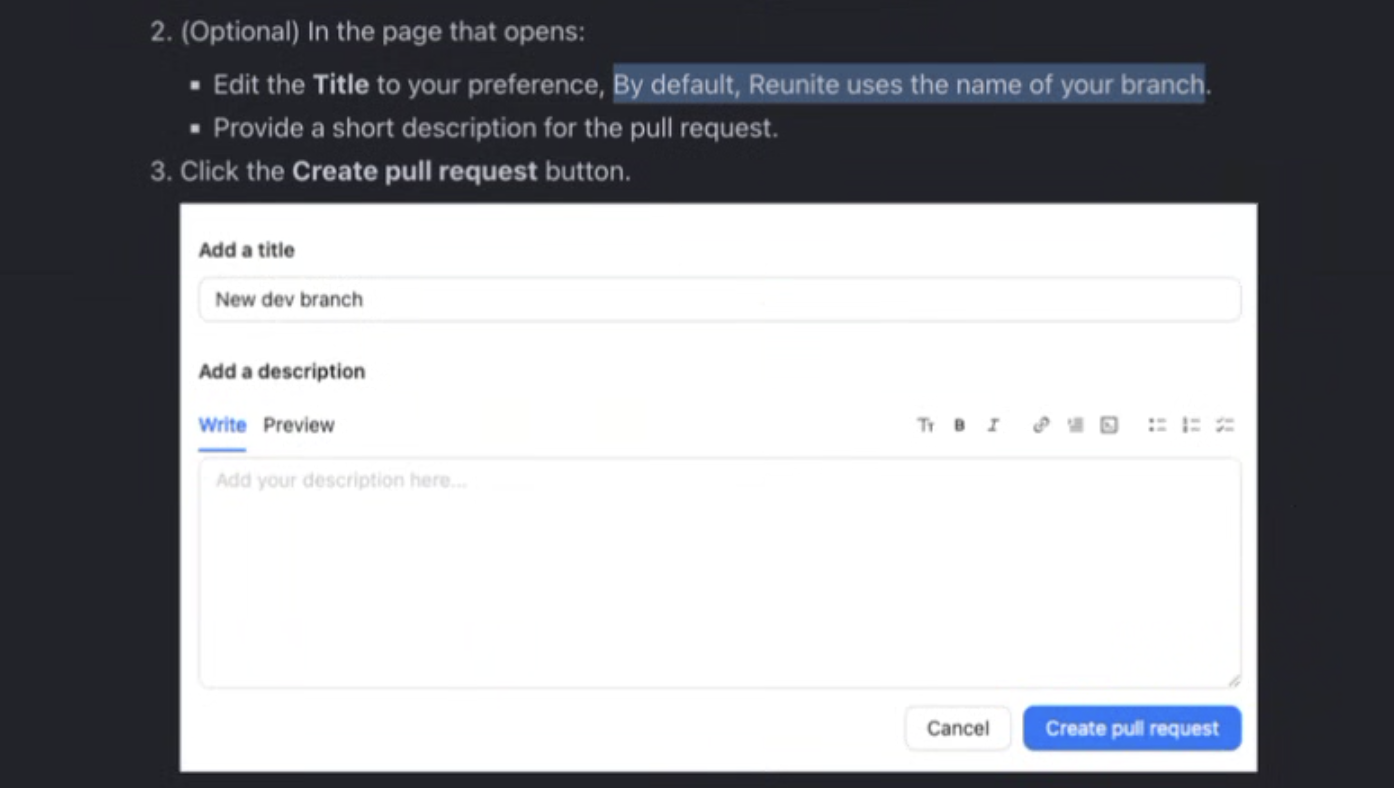Switch to the Preview tab
This screenshot has height=788, width=1394.
pyautogui.click(x=298, y=425)
